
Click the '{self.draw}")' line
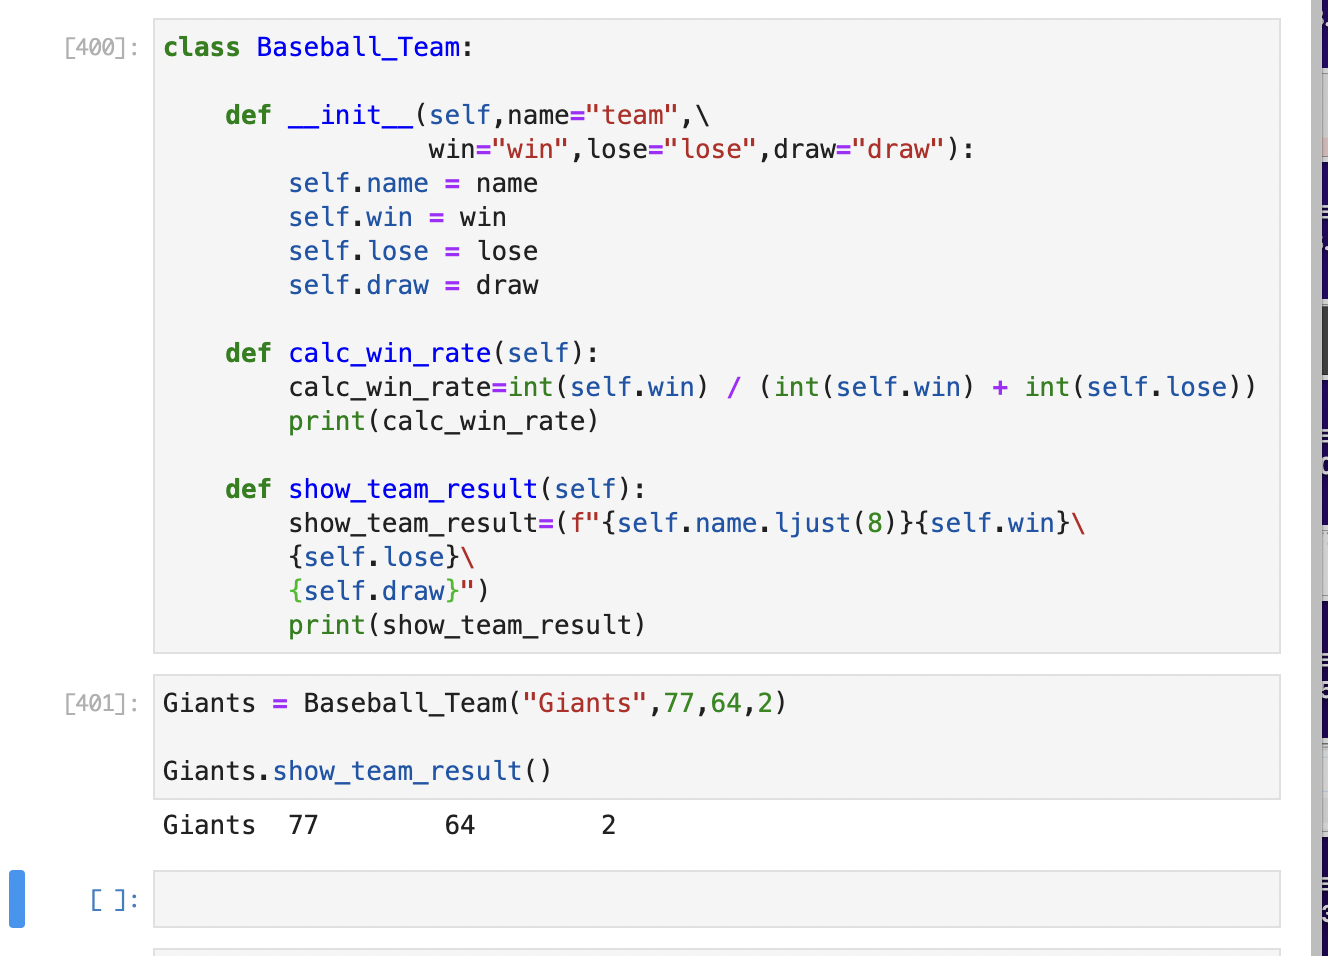click(x=389, y=591)
